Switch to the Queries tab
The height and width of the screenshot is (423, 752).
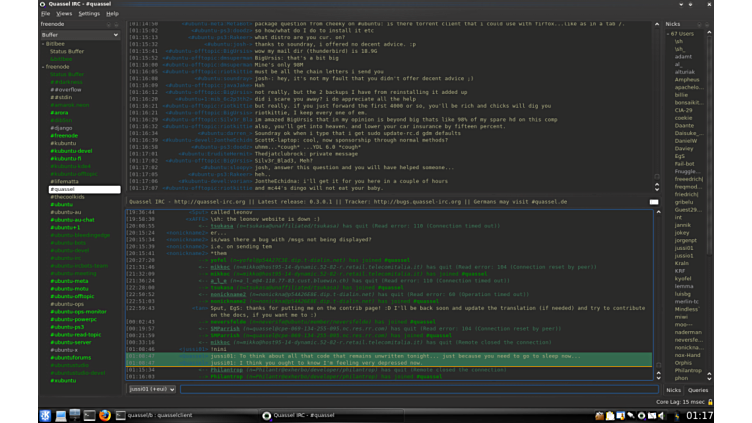[698, 390]
